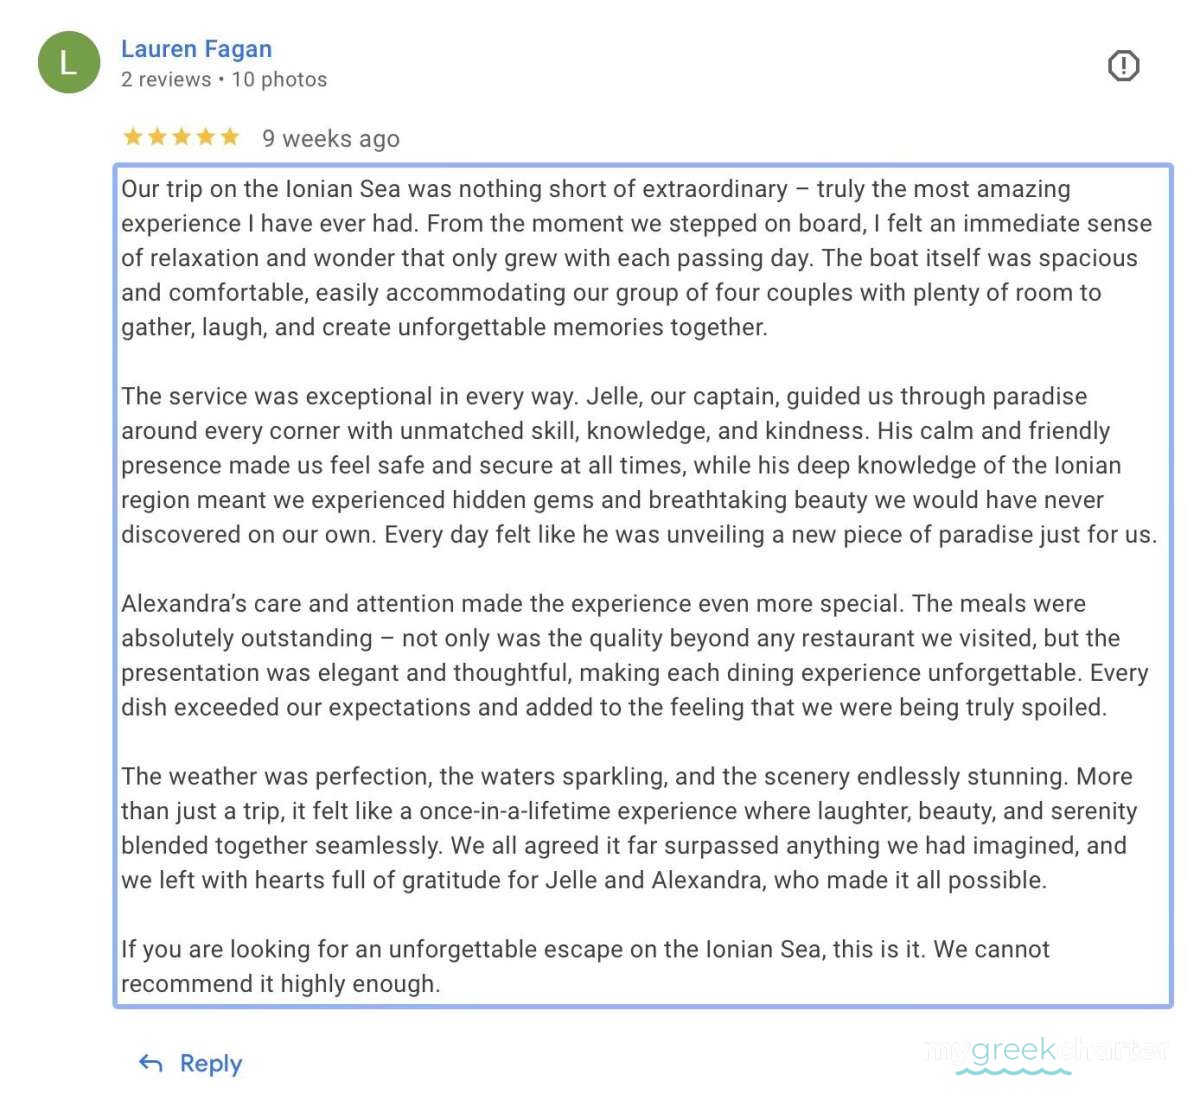Click the mygreekcharter watermark logo
Image resolution: width=1200 pixels, height=1106 pixels.
point(1046,1052)
